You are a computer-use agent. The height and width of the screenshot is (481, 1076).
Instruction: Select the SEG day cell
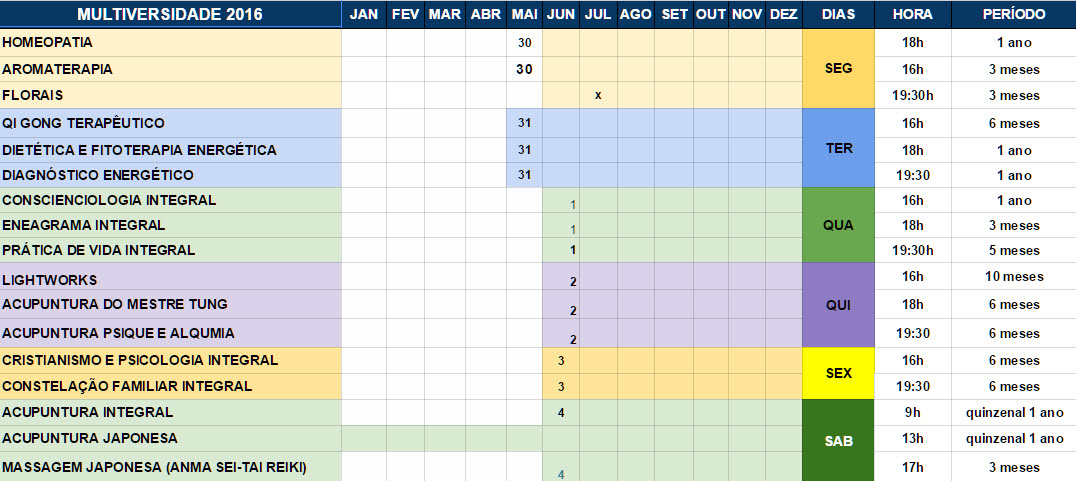(838, 69)
